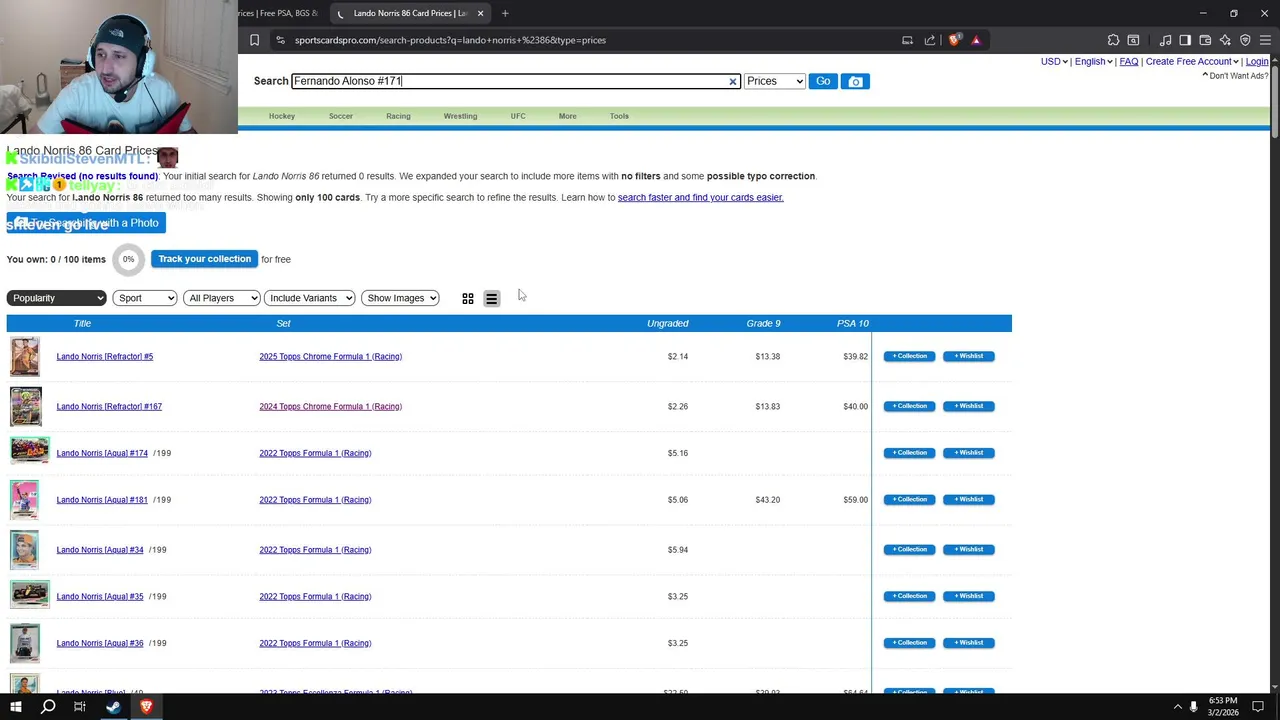The height and width of the screenshot is (720, 1280).
Task: Open the browser hamburger menu
Action: tap(1265, 40)
